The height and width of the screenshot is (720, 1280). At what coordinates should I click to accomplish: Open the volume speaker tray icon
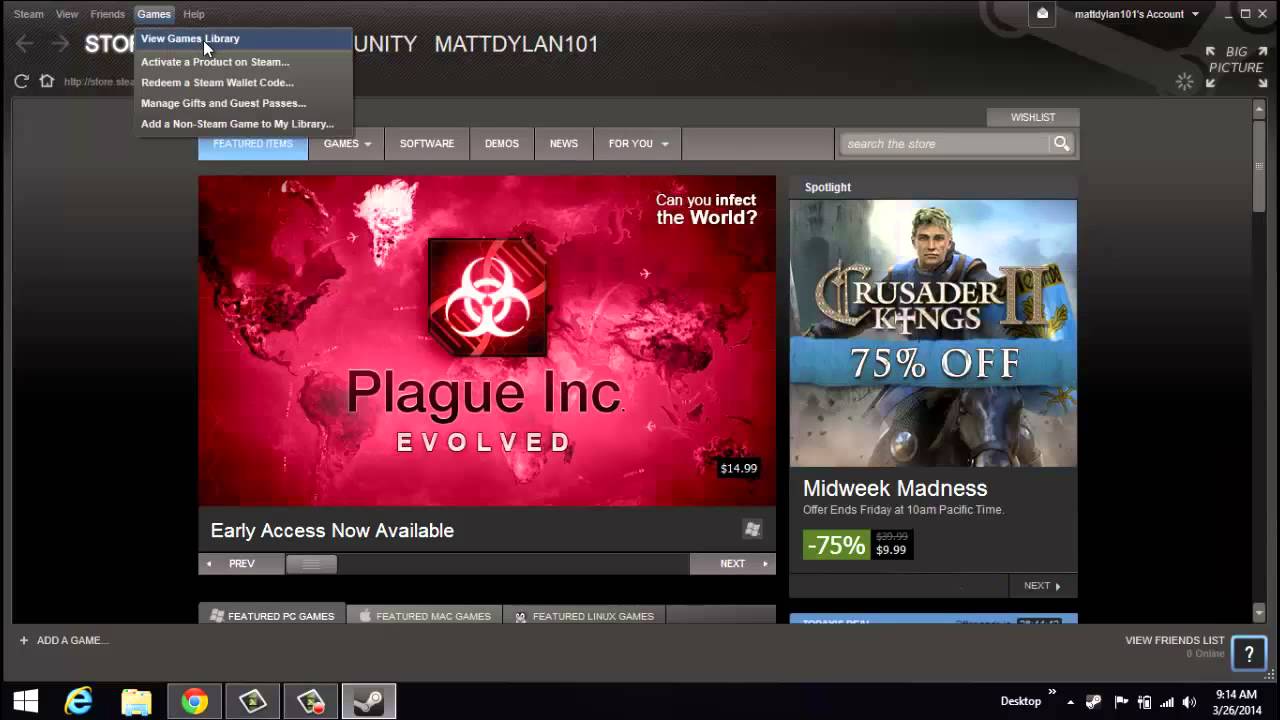tap(1190, 702)
